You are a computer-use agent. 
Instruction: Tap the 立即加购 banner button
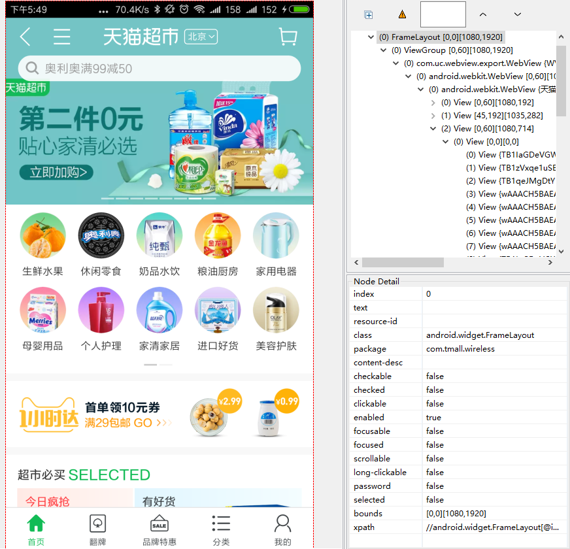[x=56, y=172]
